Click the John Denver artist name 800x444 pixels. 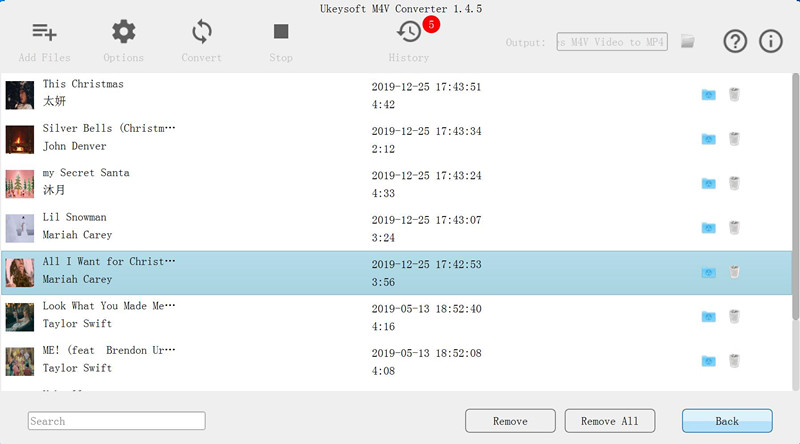coord(74,146)
